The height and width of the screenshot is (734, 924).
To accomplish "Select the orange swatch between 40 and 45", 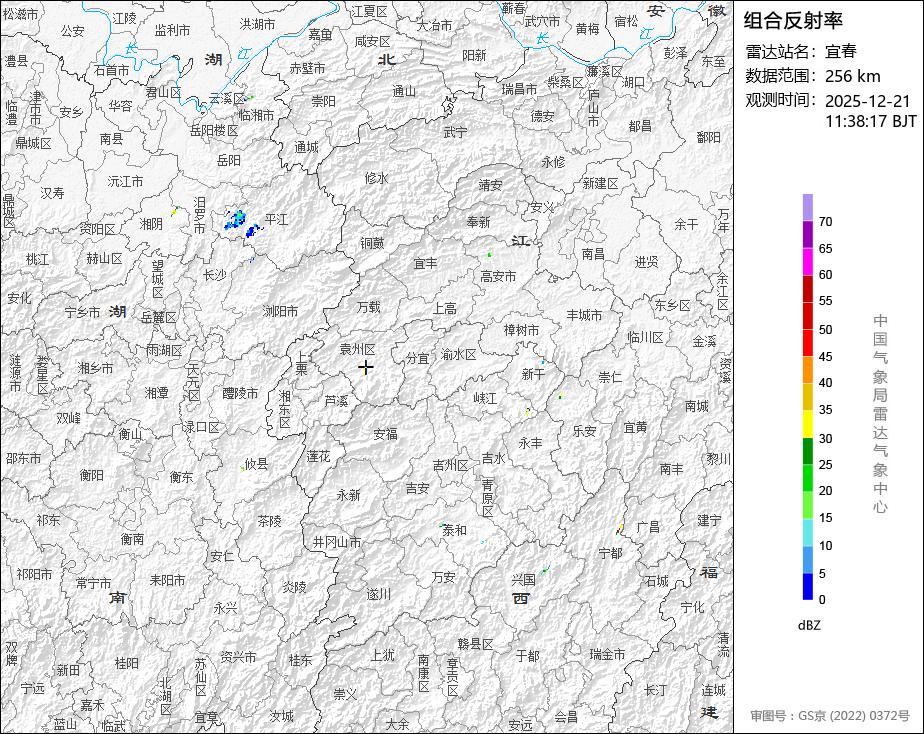I will pos(807,370).
